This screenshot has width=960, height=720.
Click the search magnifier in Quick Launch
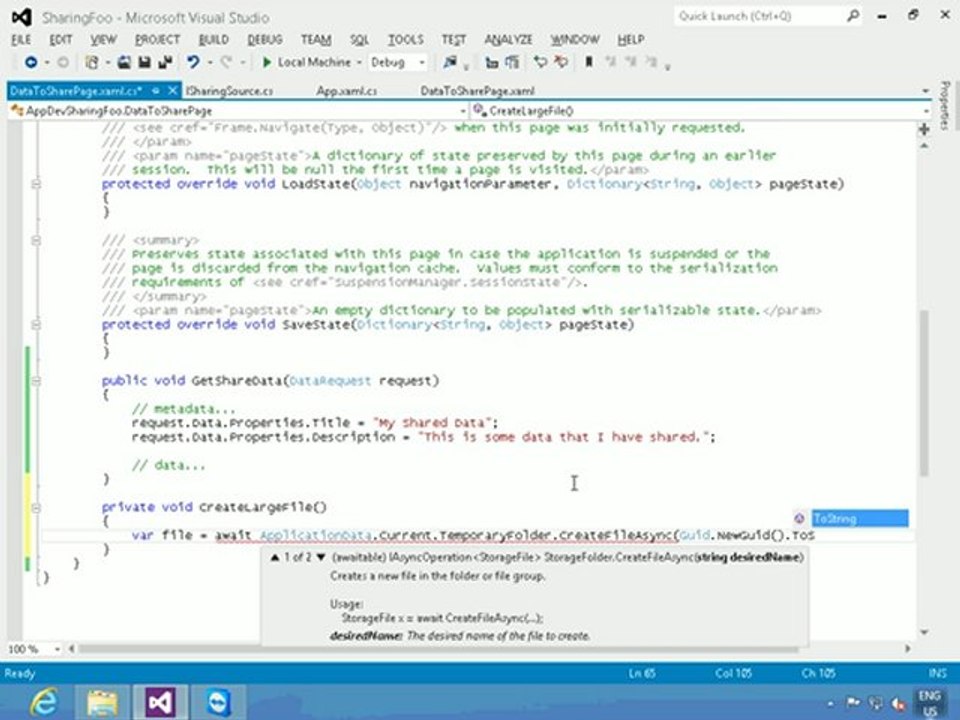click(852, 16)
